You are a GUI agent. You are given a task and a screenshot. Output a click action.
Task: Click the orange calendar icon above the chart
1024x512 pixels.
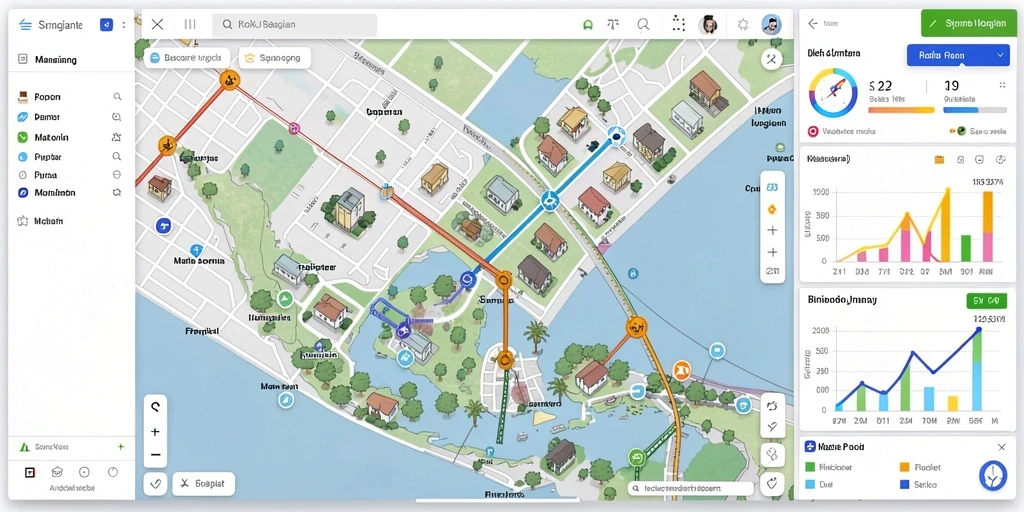coord(940,159)
